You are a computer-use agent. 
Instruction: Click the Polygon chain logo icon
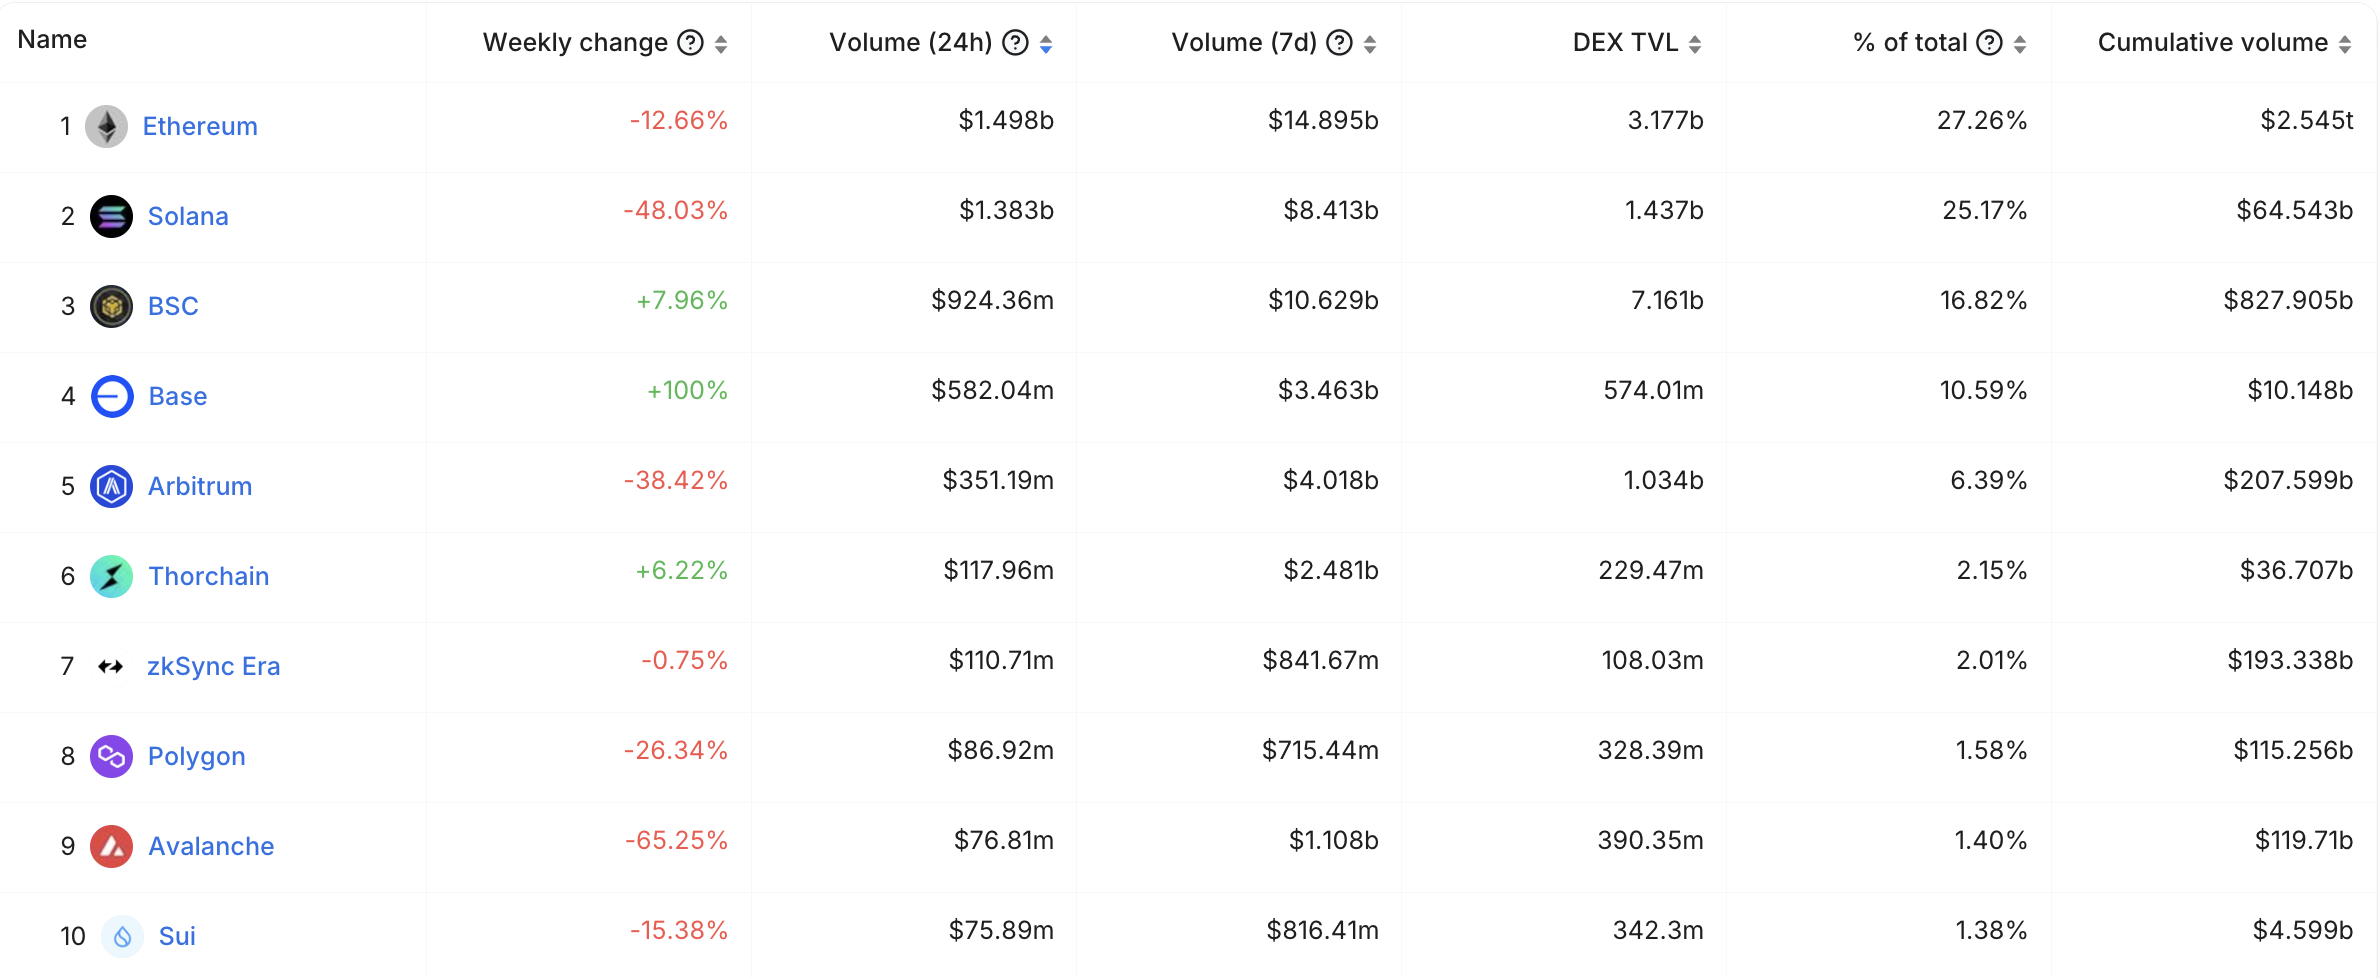coord(111,756)
